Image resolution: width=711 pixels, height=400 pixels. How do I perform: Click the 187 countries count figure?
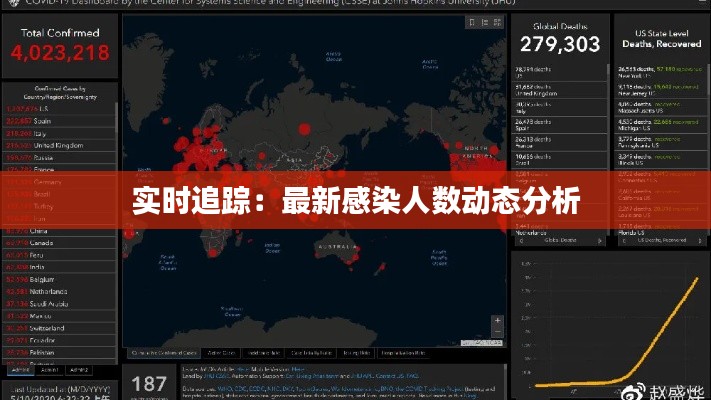pyautogui.click(x=149, y=384)
